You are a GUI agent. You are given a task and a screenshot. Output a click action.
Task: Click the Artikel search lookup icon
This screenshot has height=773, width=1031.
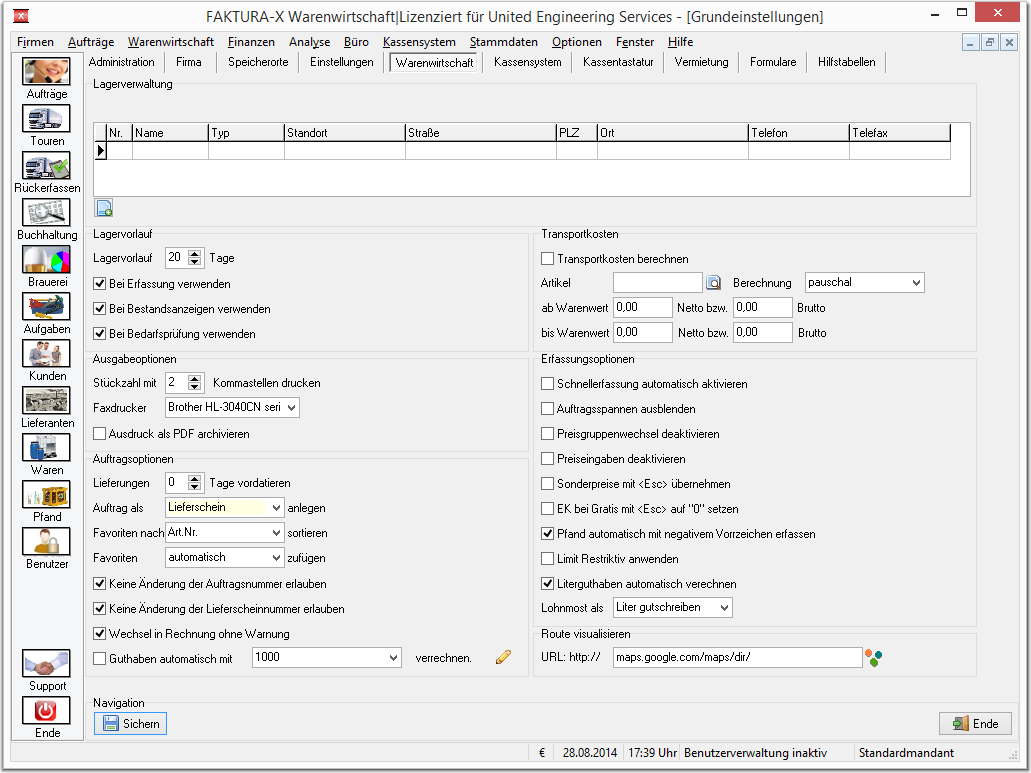713,283
